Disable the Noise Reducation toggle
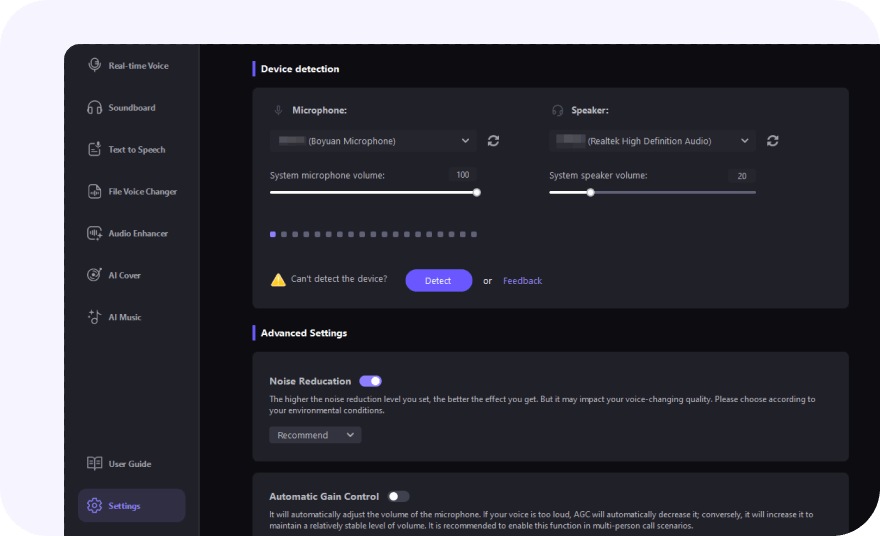 click(370, 381)
